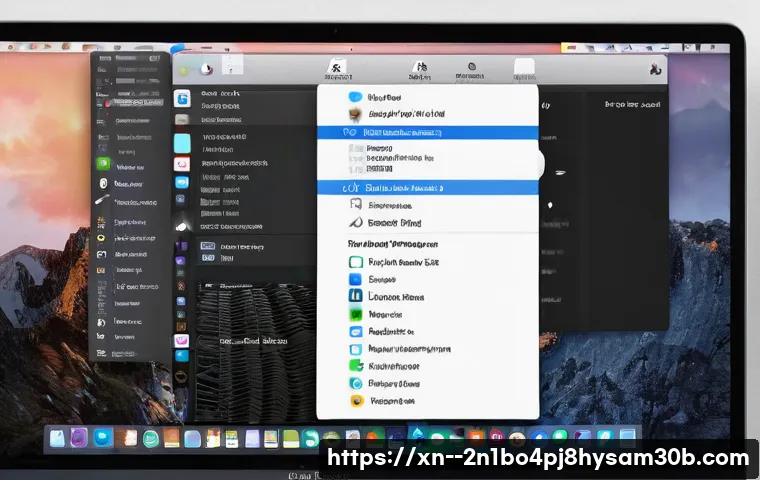Image resolution: width=760 pixels, height=480 pixels.
Task: Open Finder from the left end of the Dock
Action: 58,438
